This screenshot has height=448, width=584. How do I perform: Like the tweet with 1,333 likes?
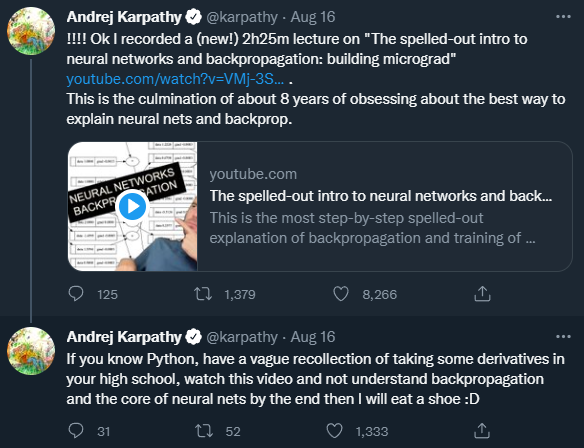point(334,431)
